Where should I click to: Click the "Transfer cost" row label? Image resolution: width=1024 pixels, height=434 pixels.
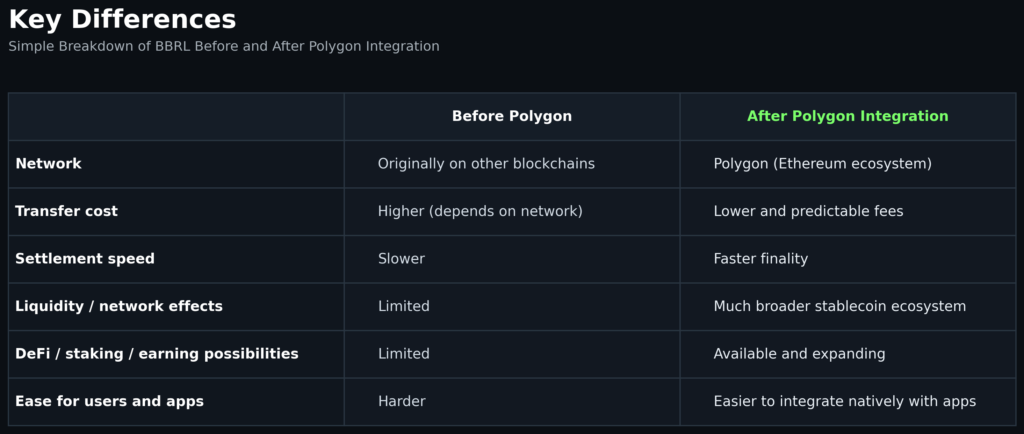pos(66,211)
